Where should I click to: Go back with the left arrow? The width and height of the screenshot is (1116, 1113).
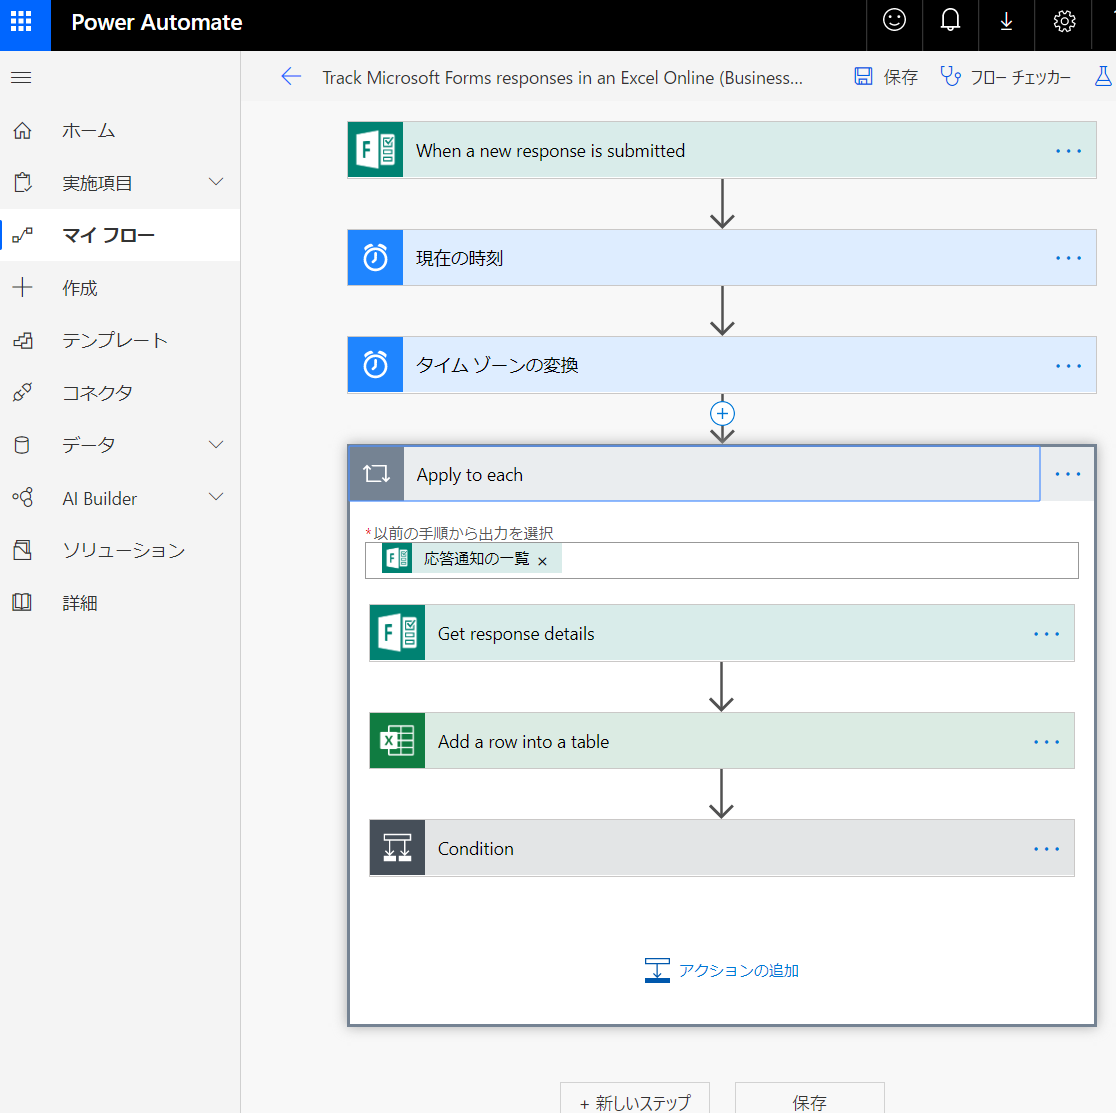click(x=291, y=77)
